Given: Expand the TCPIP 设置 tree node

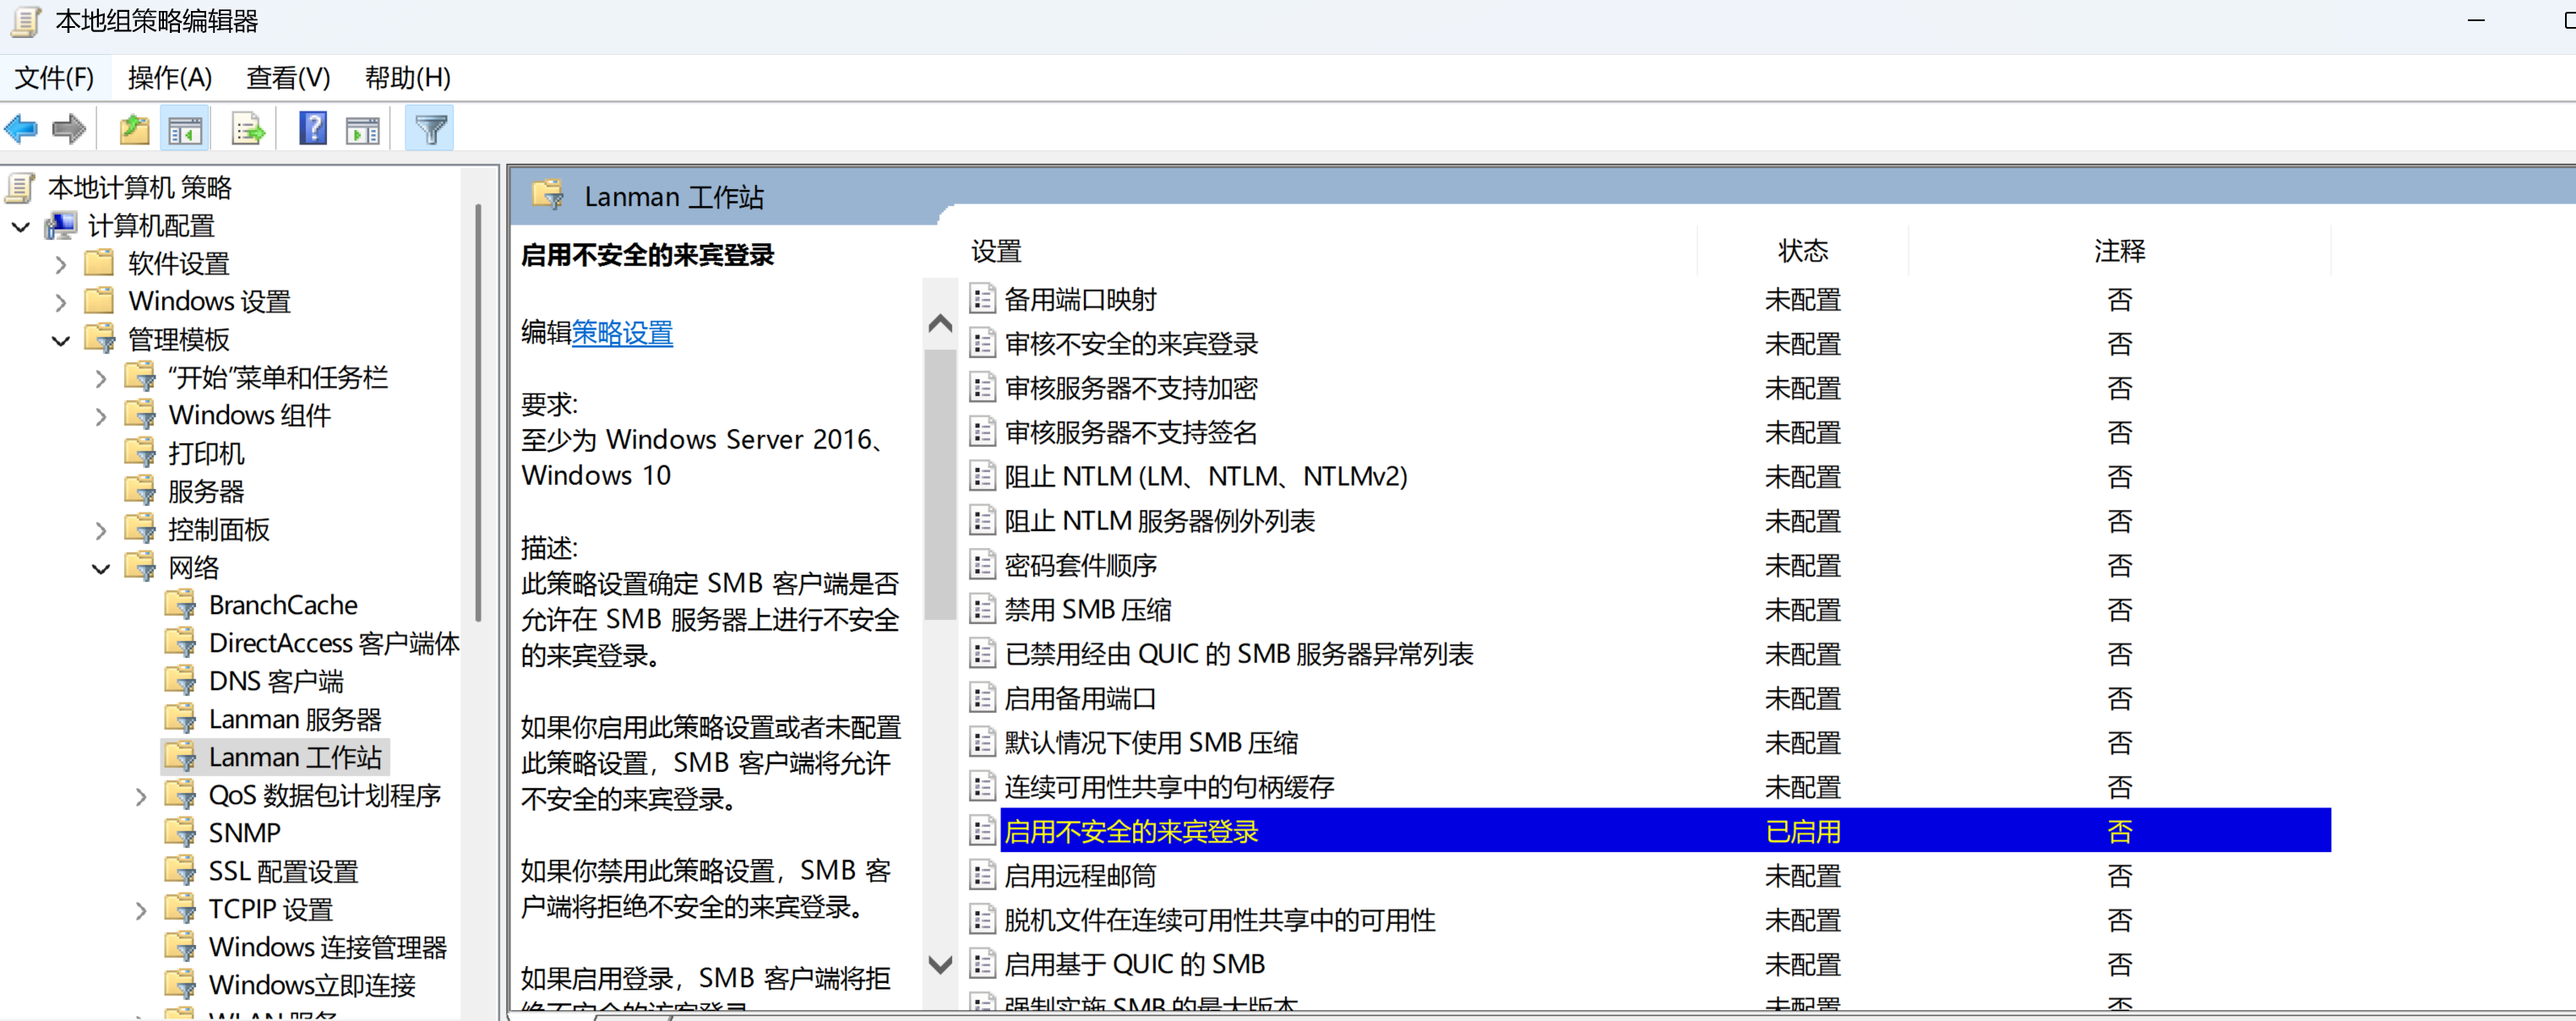Looking at the screenshot, I should click(141, 910).
